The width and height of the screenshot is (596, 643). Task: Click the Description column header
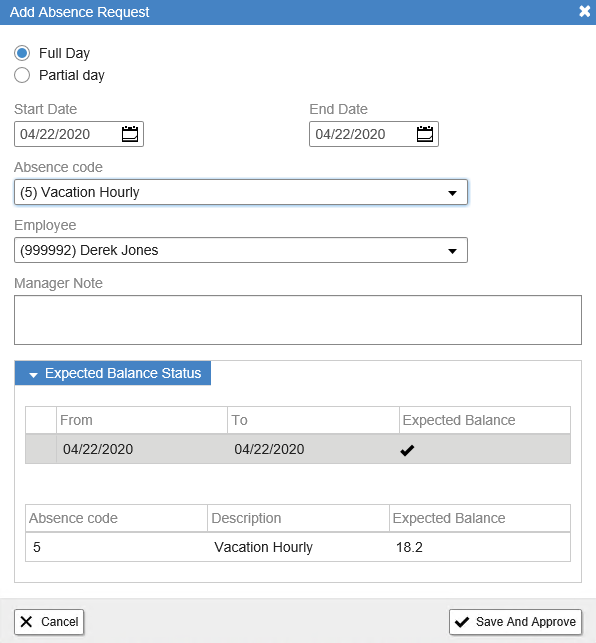pyautogui.click(x=298, y=518)
